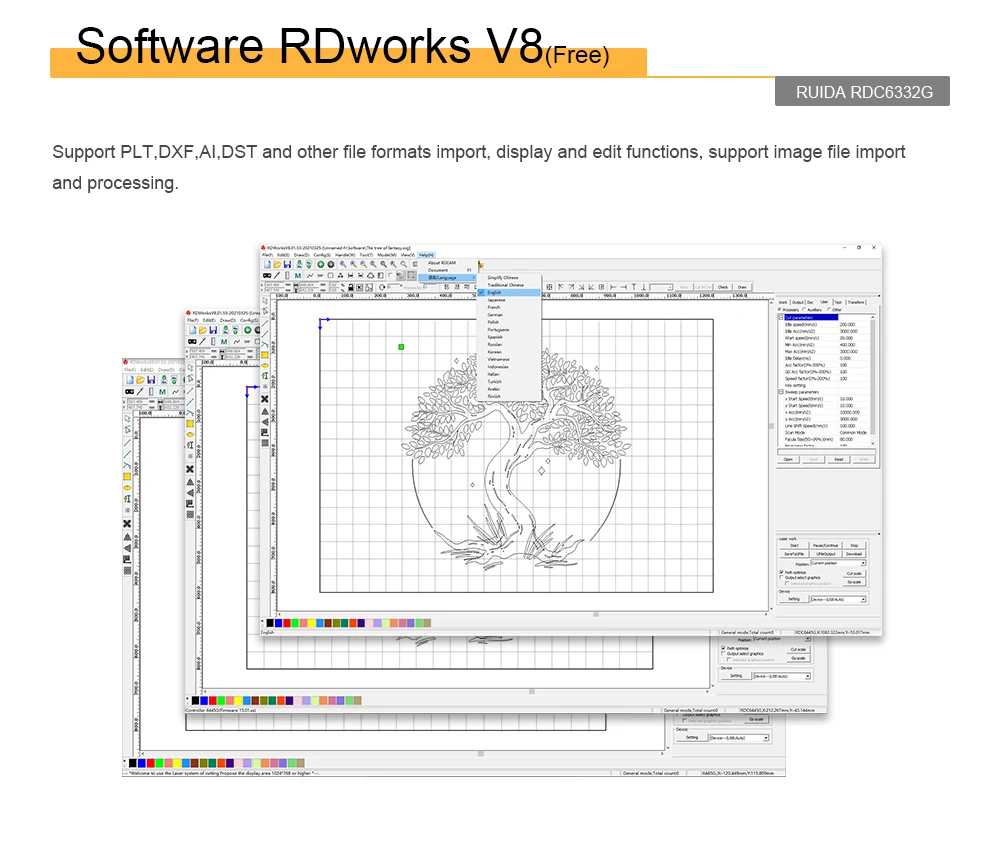Image resolution: width=1000 pixels, height=846 pixels.
Task: Select English in language list
Action: click(509, 293)
